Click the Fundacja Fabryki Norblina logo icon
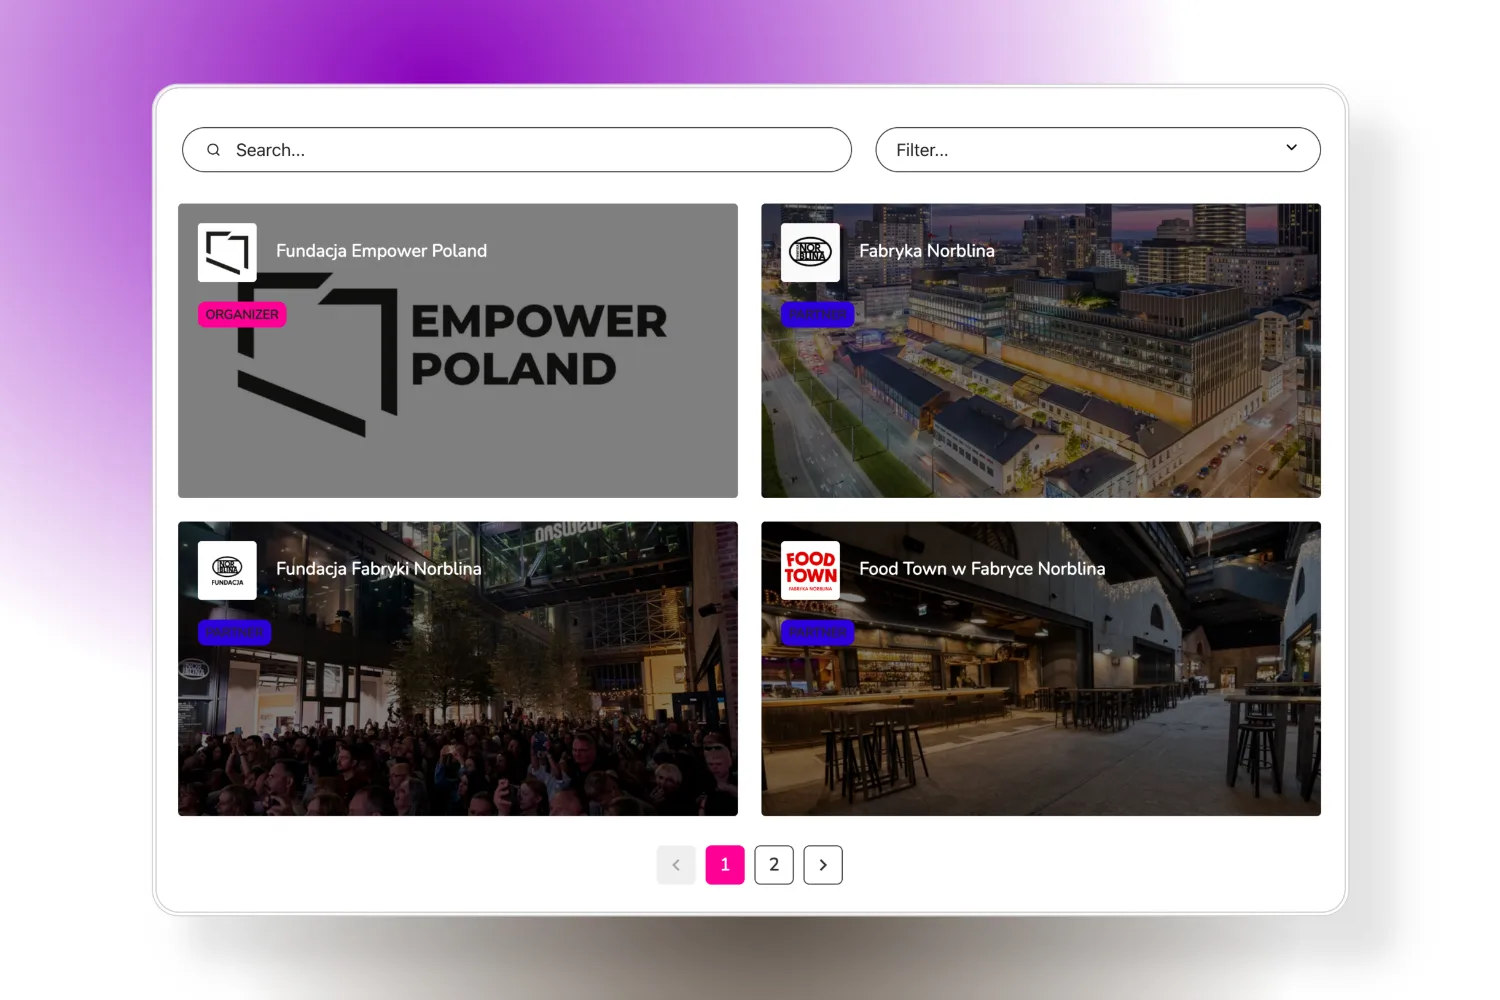Image resolution: width=1500 pixels, height=1000 pixels. click(x=227, y=570)
